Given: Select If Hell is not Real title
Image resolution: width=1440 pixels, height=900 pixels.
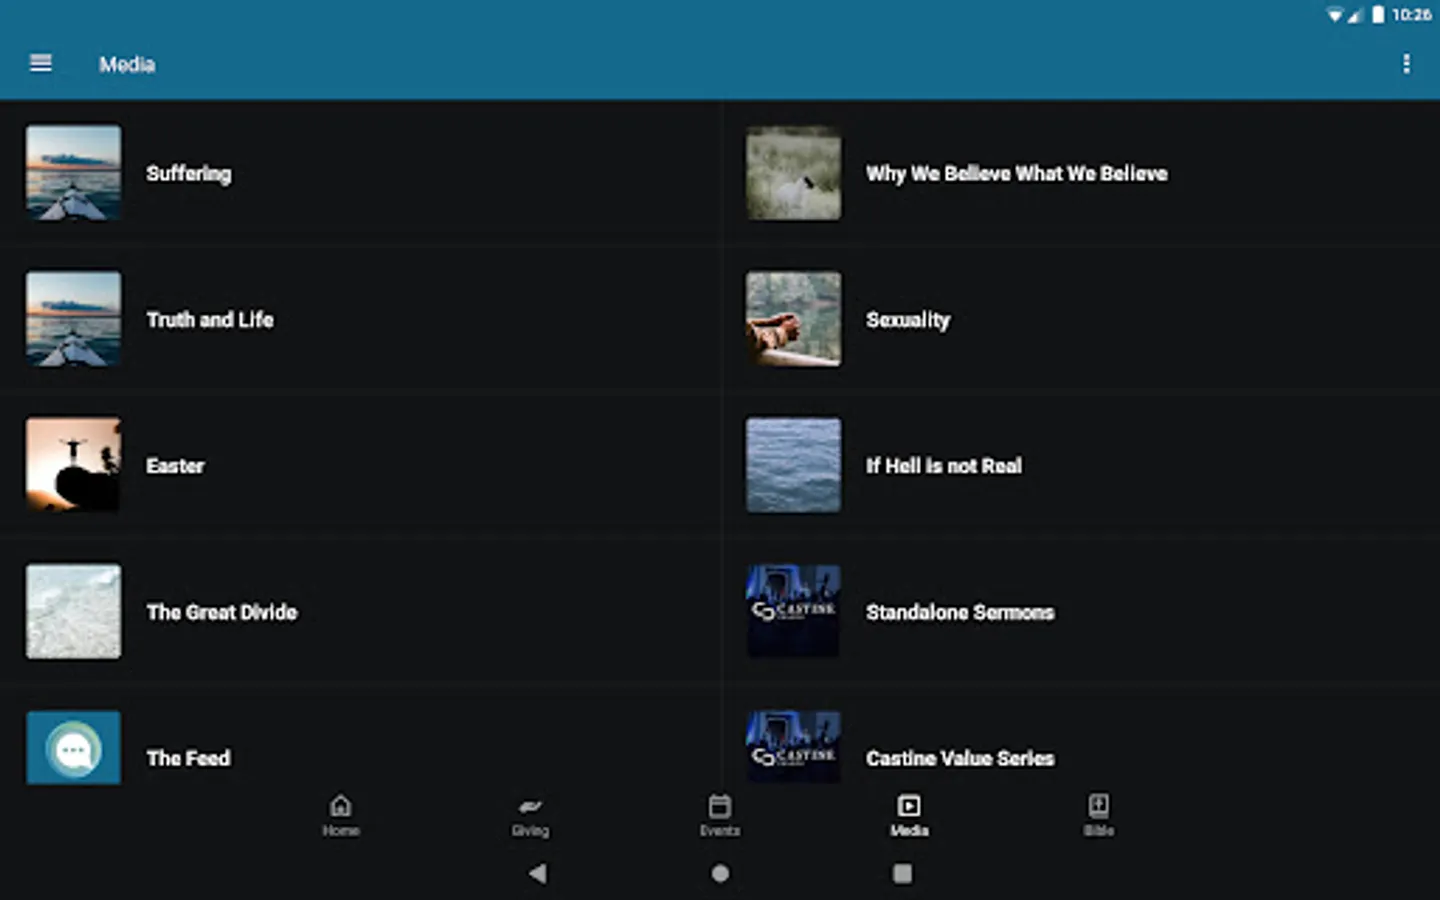Looking at the screenshot, I should click(944, 466).
